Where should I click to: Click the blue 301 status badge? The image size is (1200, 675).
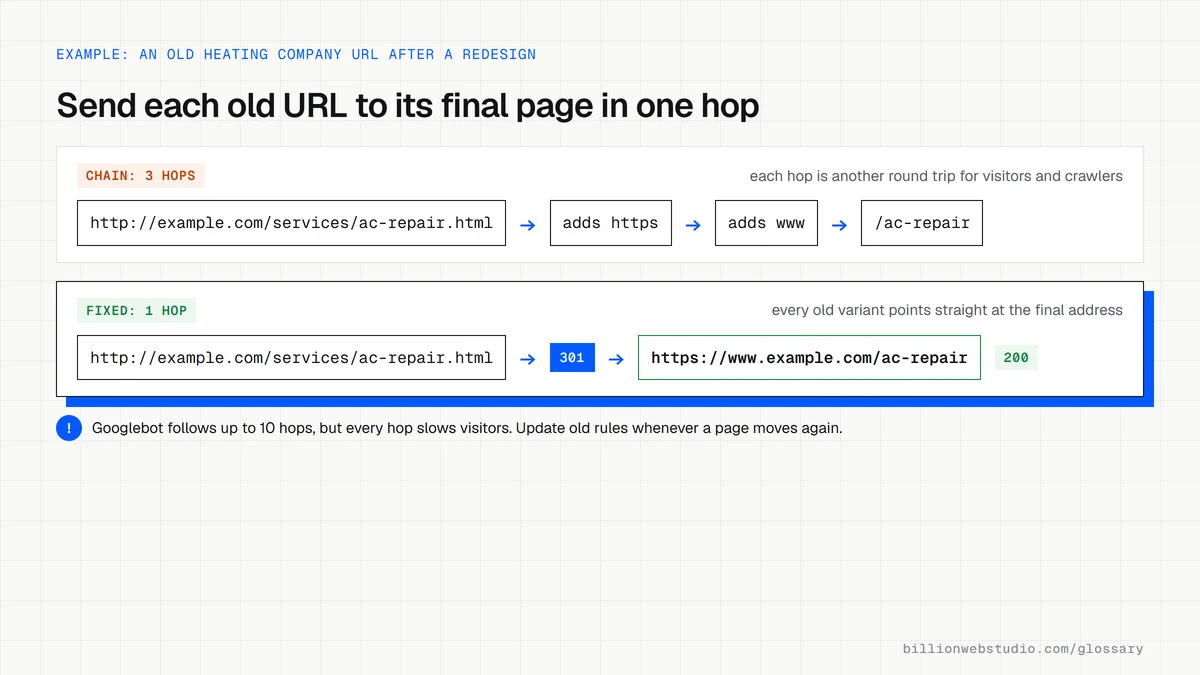572,358
